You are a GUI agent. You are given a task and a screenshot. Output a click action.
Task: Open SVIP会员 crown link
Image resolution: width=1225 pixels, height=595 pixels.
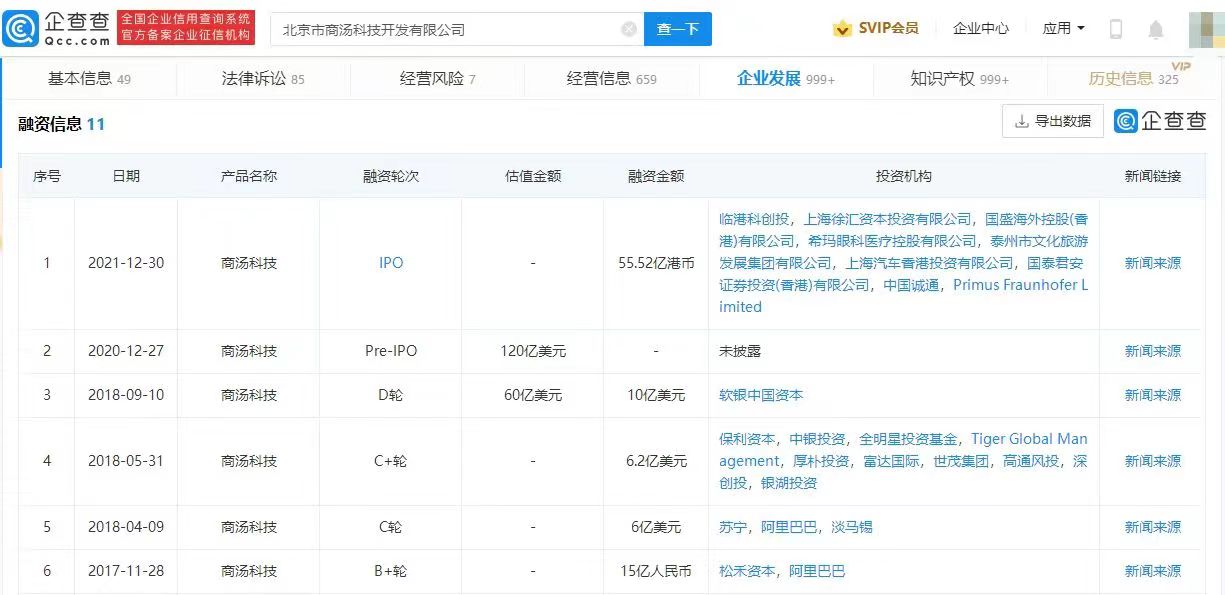(x=876, y=29)
